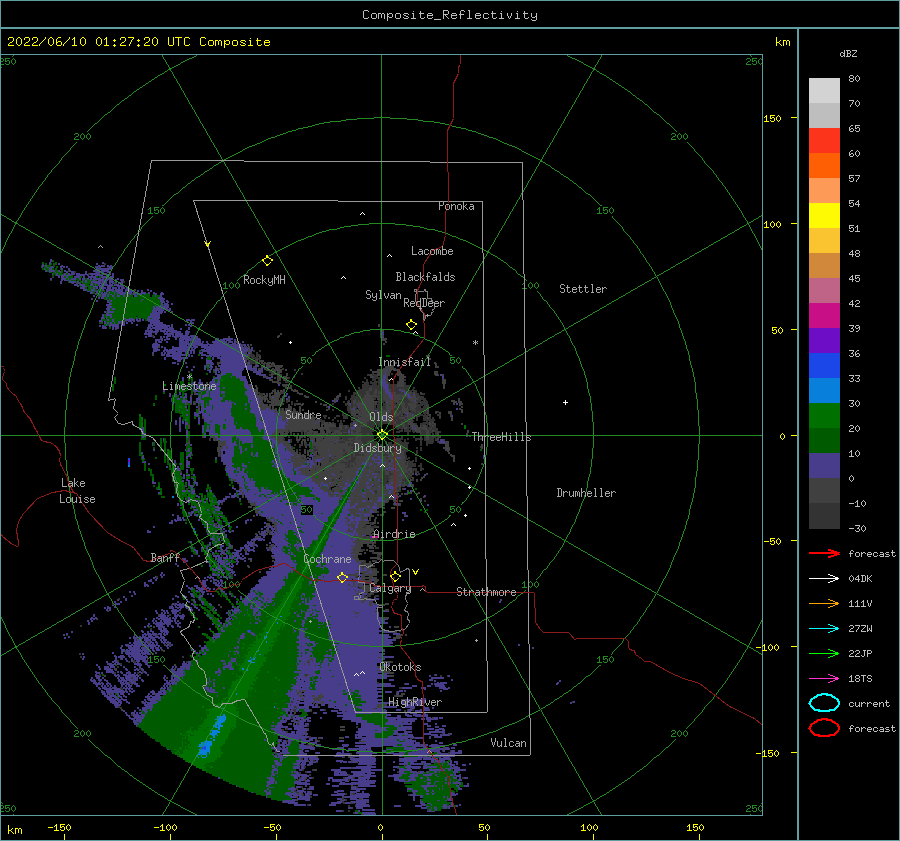900x841 pixels.
Task: Click the red forecast ellipse legend icon
Action: tap(824, 728)
